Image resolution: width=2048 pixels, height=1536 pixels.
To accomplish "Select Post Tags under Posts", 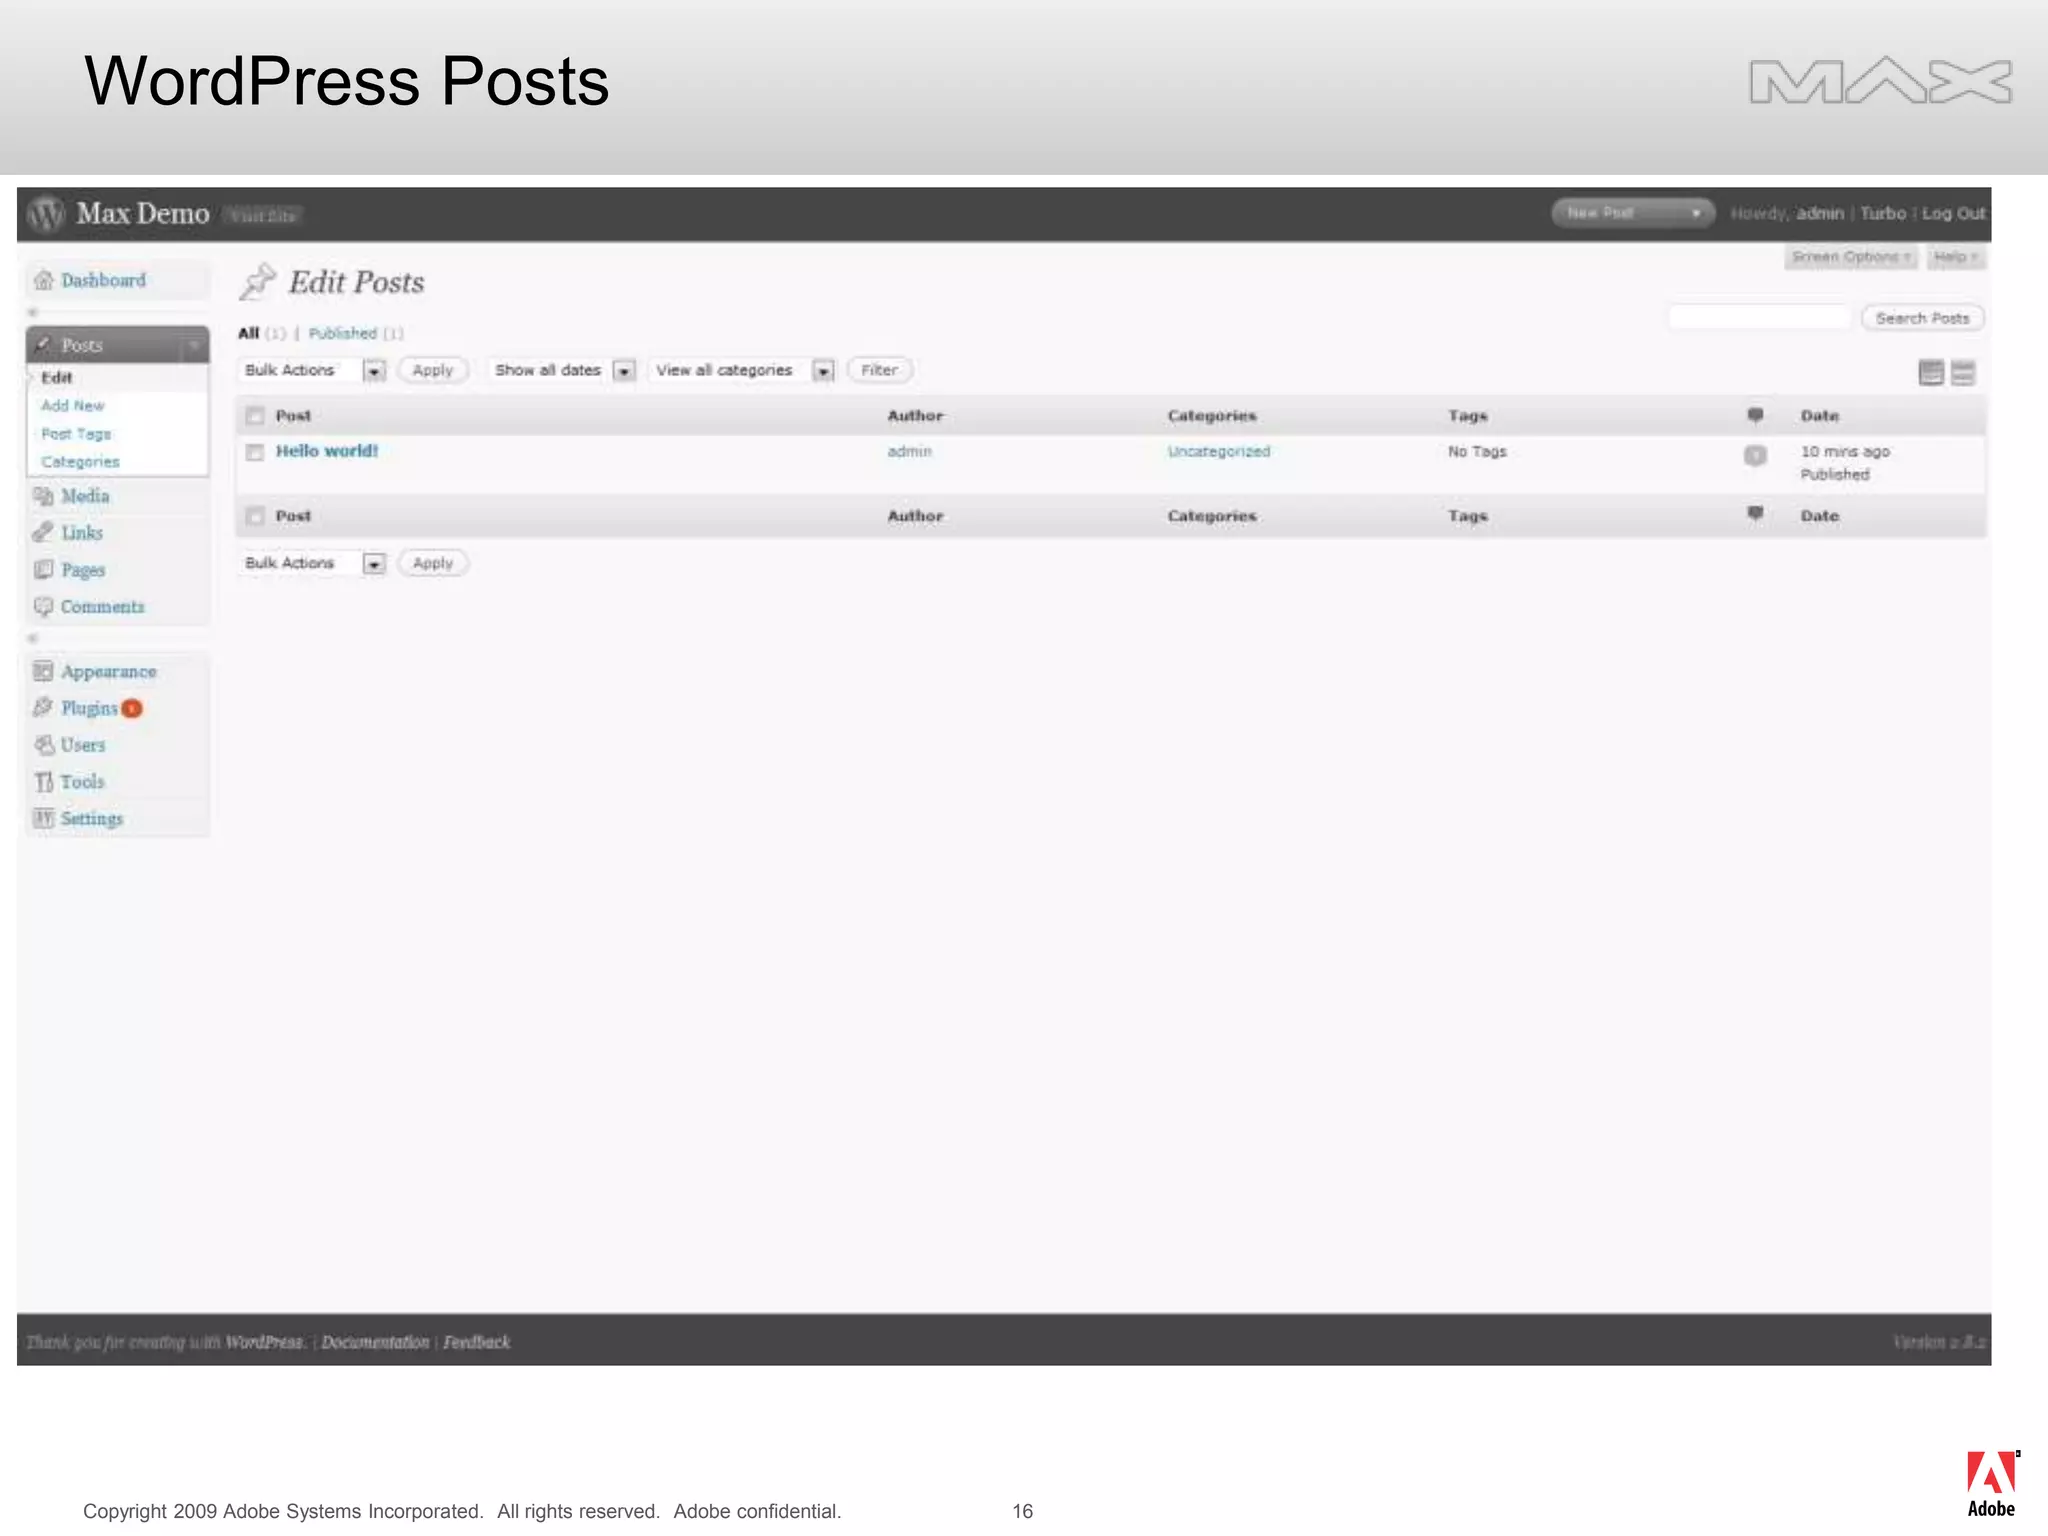I will 76,433.
